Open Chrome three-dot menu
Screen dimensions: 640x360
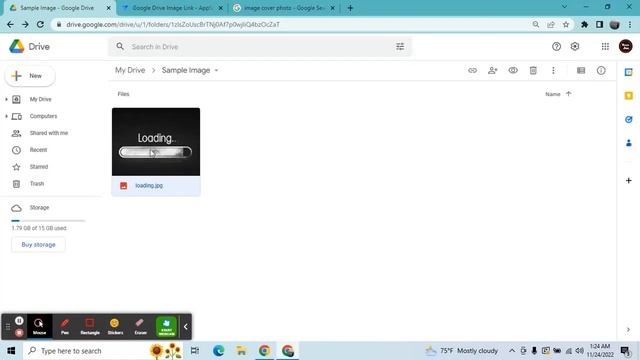tap(630, 24)
